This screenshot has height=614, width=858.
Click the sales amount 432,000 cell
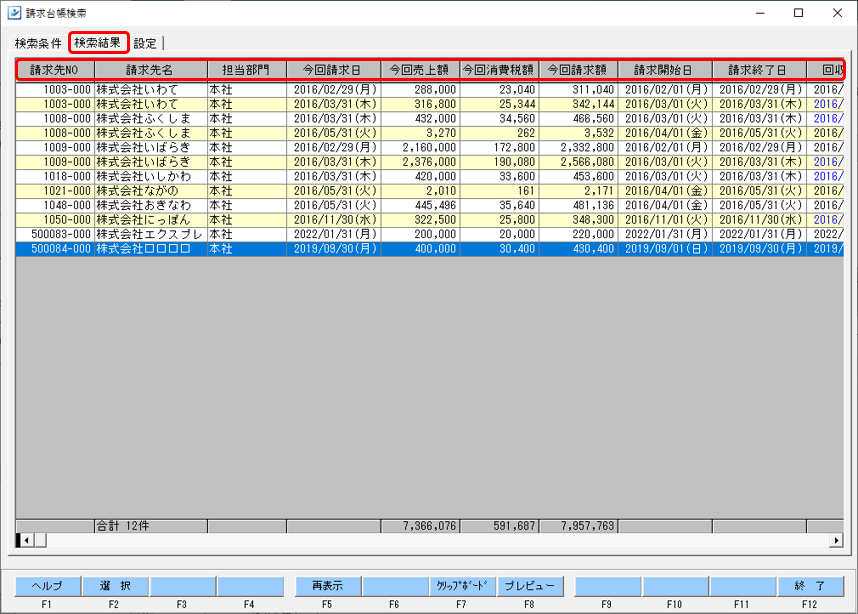[420, 118]
